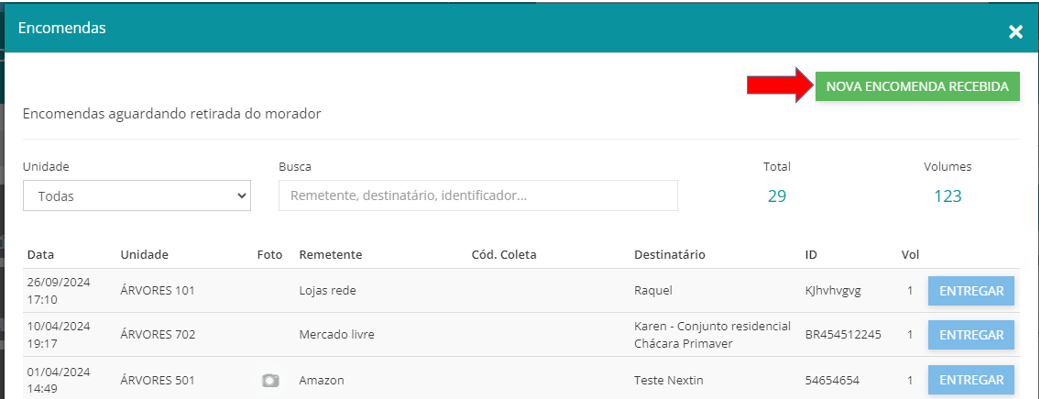Click the Unidade column header
1039x399 pixels.
pyautogui.click(x=144, y=255)
